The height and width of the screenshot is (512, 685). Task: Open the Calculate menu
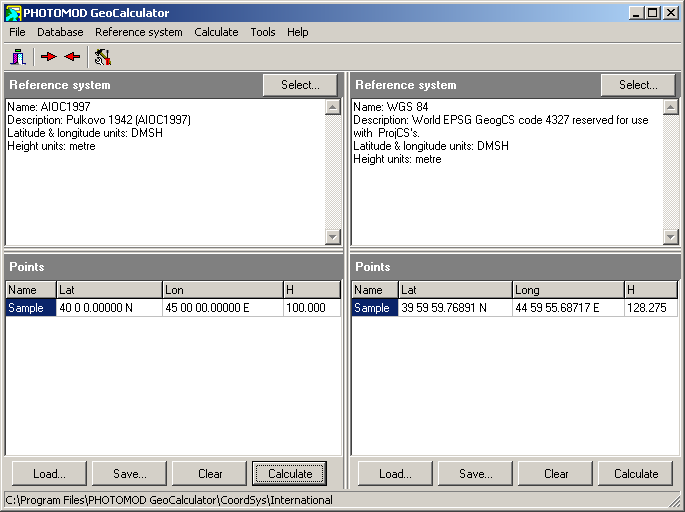click(x=216, y=32)
